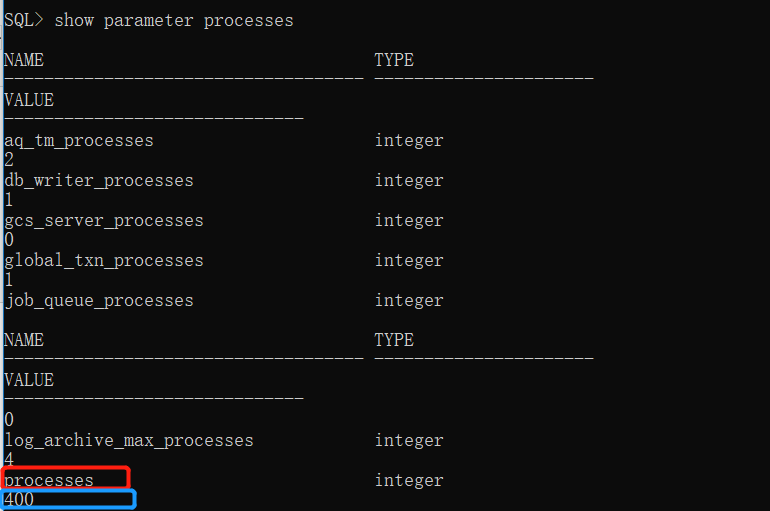
Task: Click the value 400 in blue box
Action: click(19, 500)
